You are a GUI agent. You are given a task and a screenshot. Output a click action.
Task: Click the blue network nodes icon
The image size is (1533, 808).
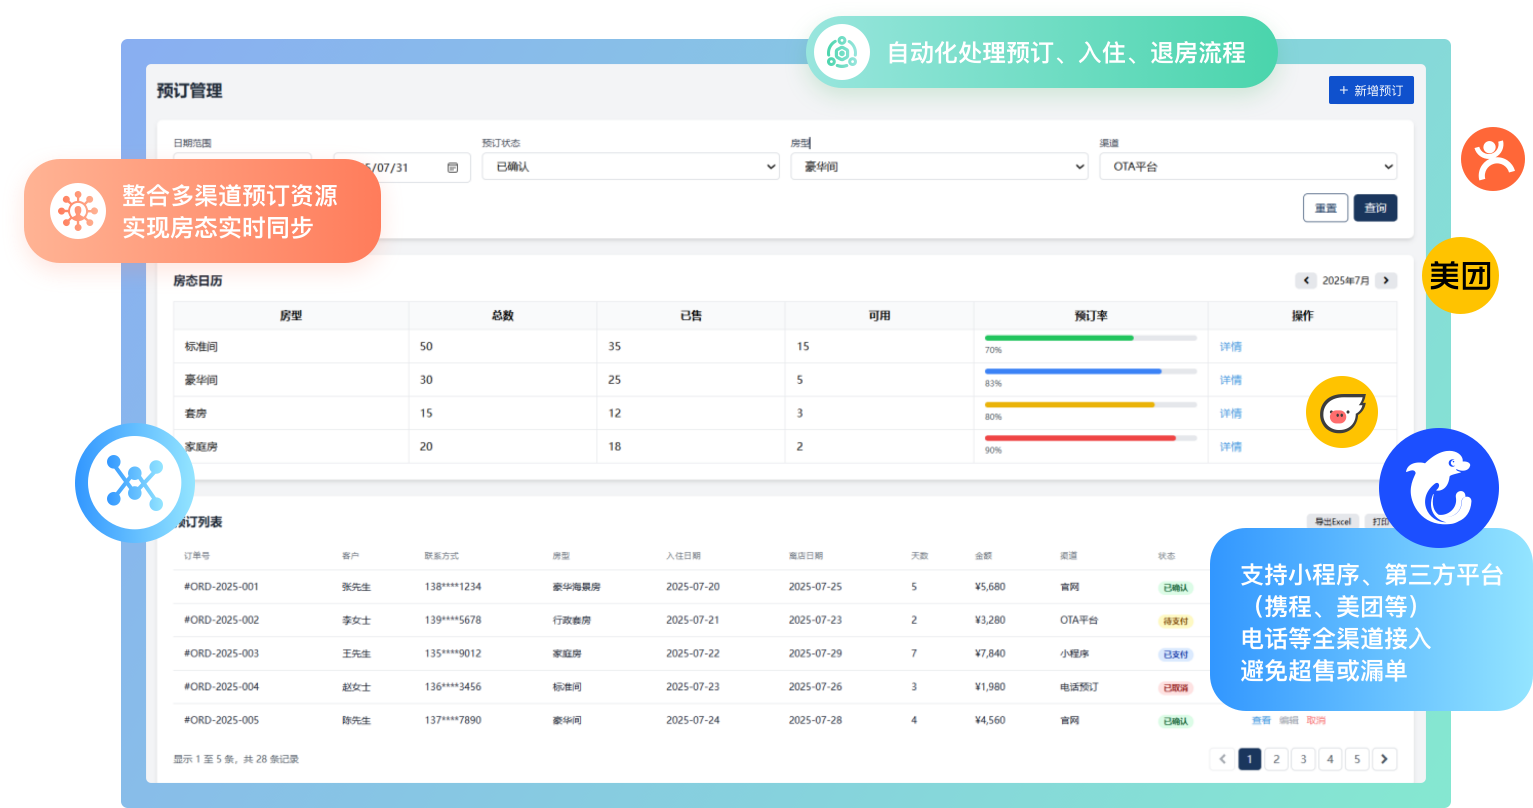tap(134, 483)
